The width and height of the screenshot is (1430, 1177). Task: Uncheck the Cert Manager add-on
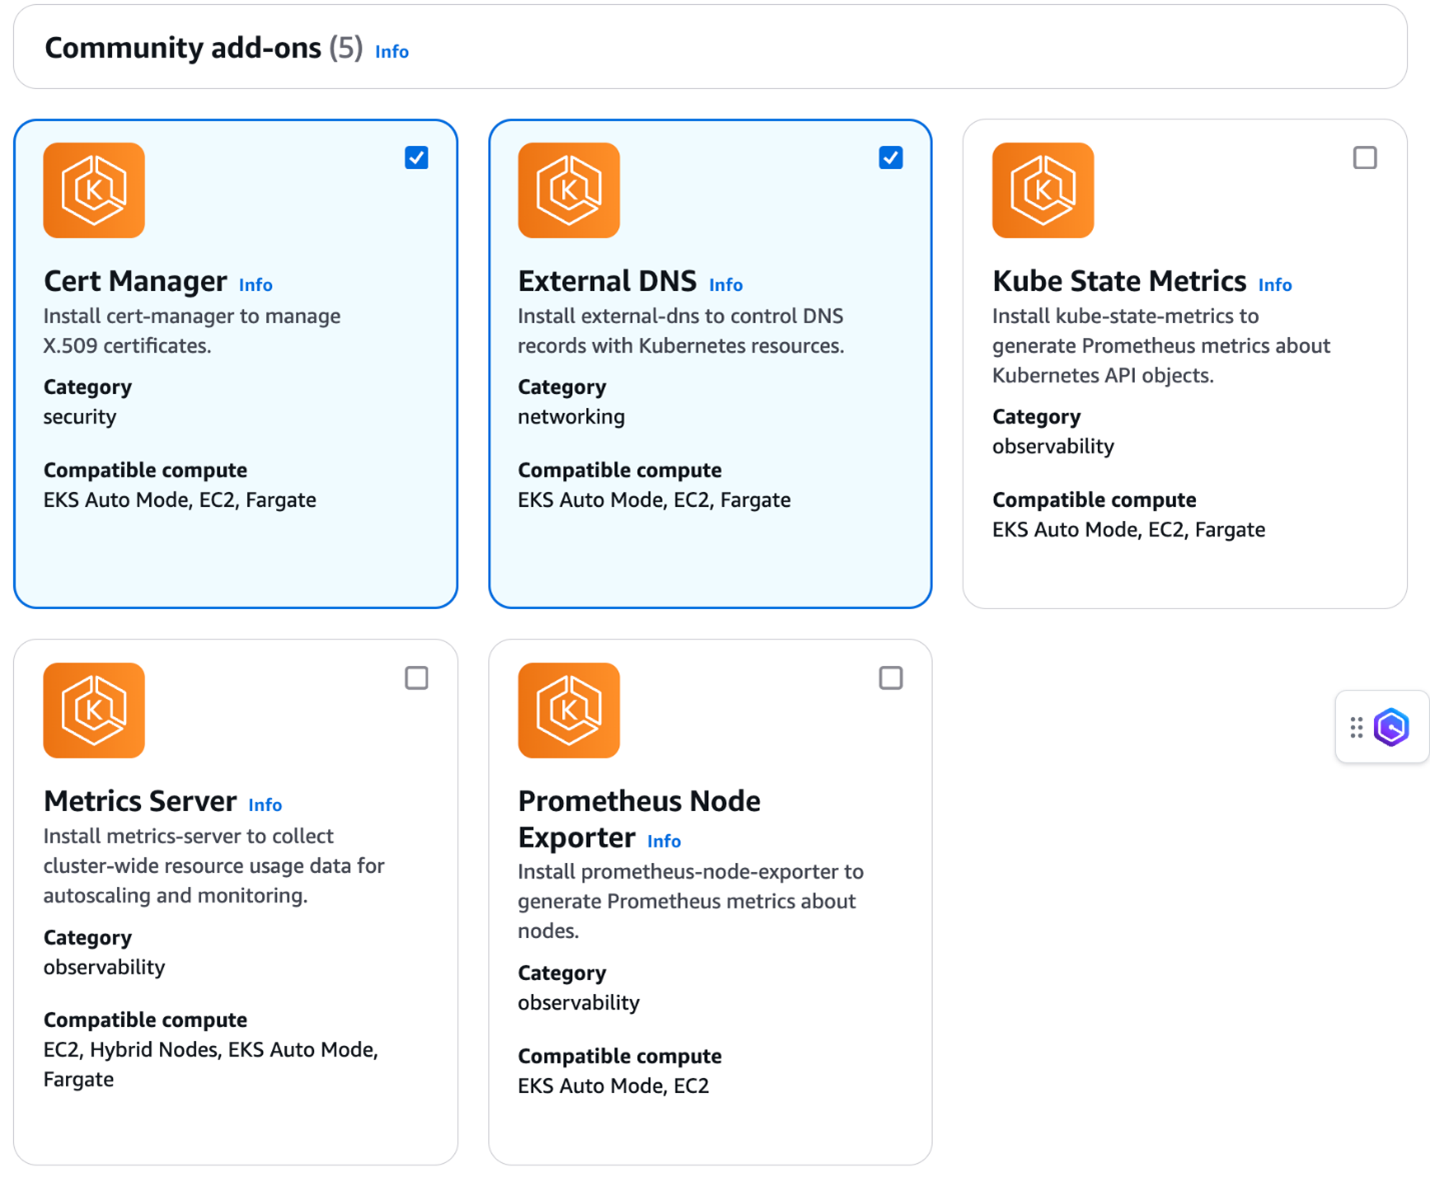coord(416,157)
